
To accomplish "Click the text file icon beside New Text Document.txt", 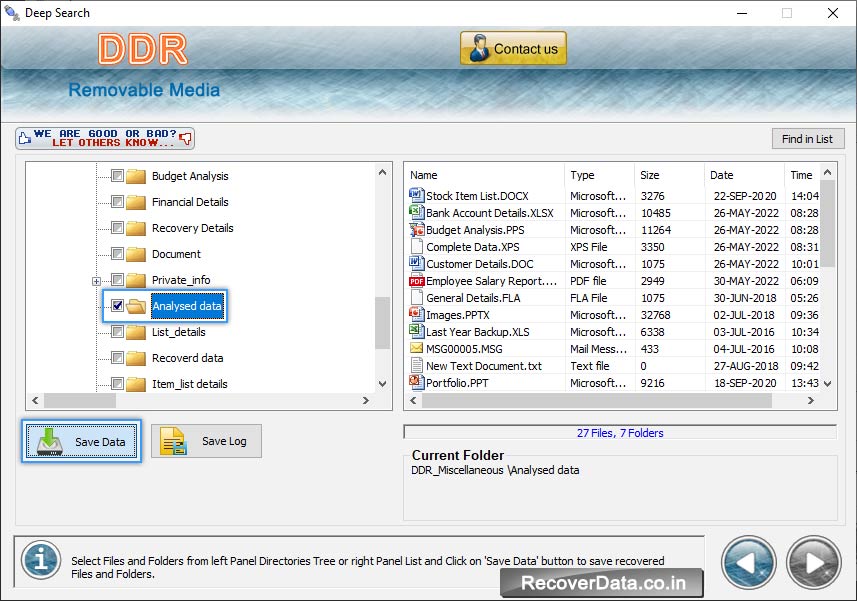I will [416, 365].
